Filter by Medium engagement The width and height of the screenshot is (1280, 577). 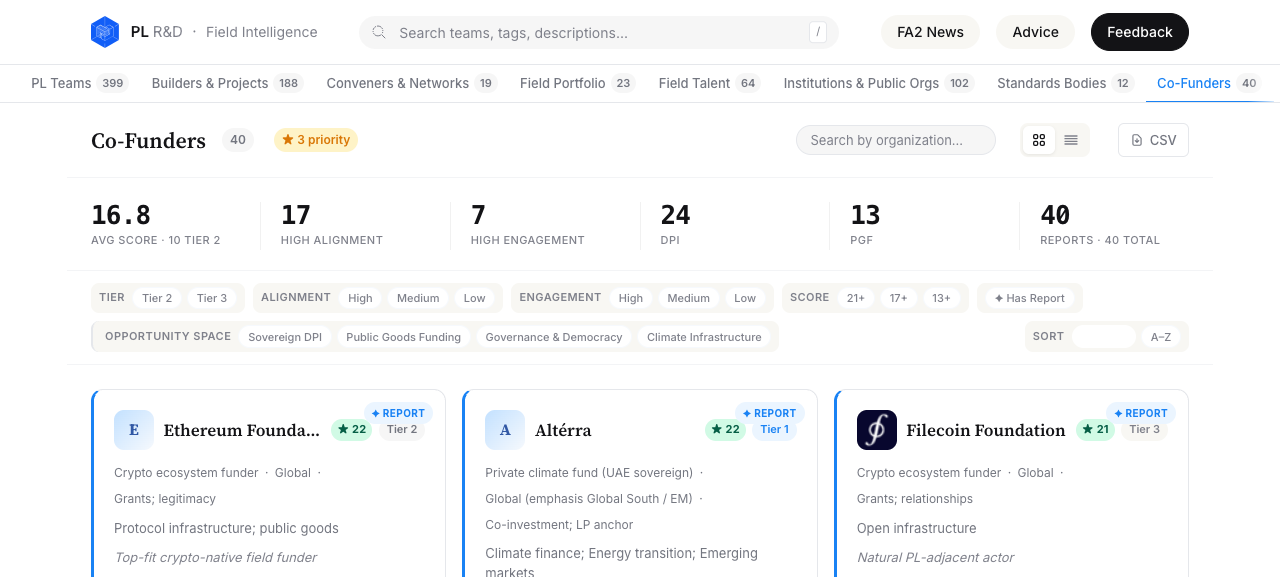pyautogui.click(x=689, y=298)
